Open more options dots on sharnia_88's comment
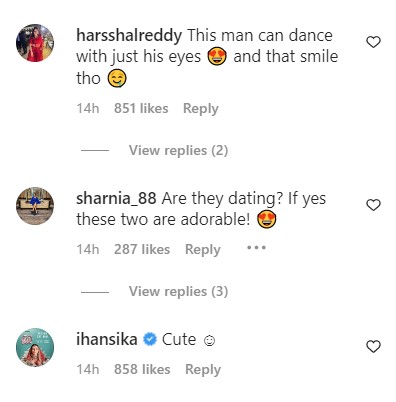Viewport: 396px width, 402px height. (256, 248)
